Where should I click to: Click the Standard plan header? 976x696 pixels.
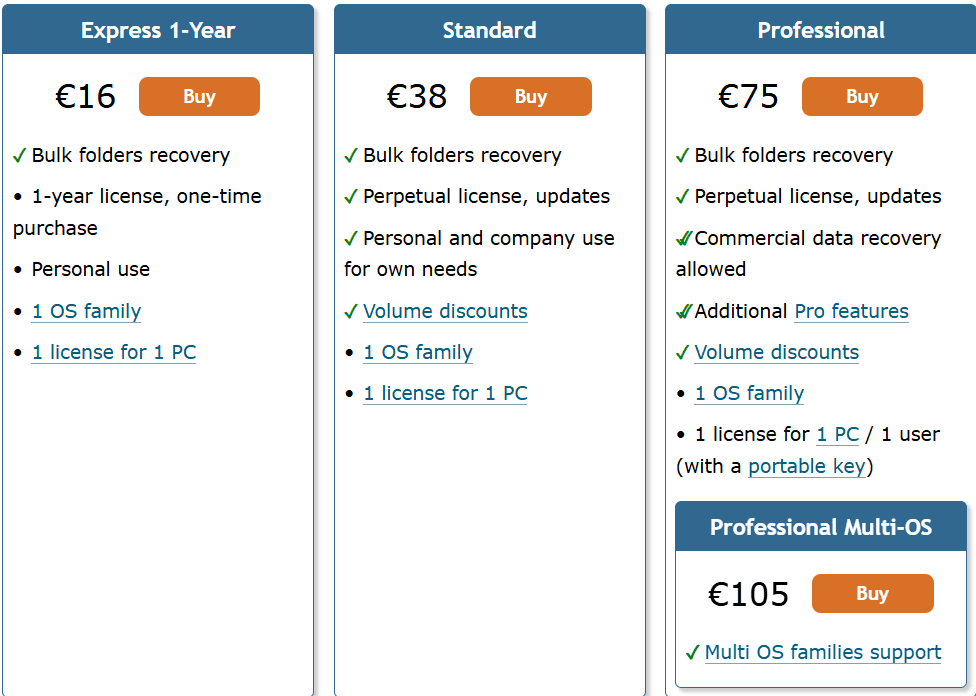point(489,30)
